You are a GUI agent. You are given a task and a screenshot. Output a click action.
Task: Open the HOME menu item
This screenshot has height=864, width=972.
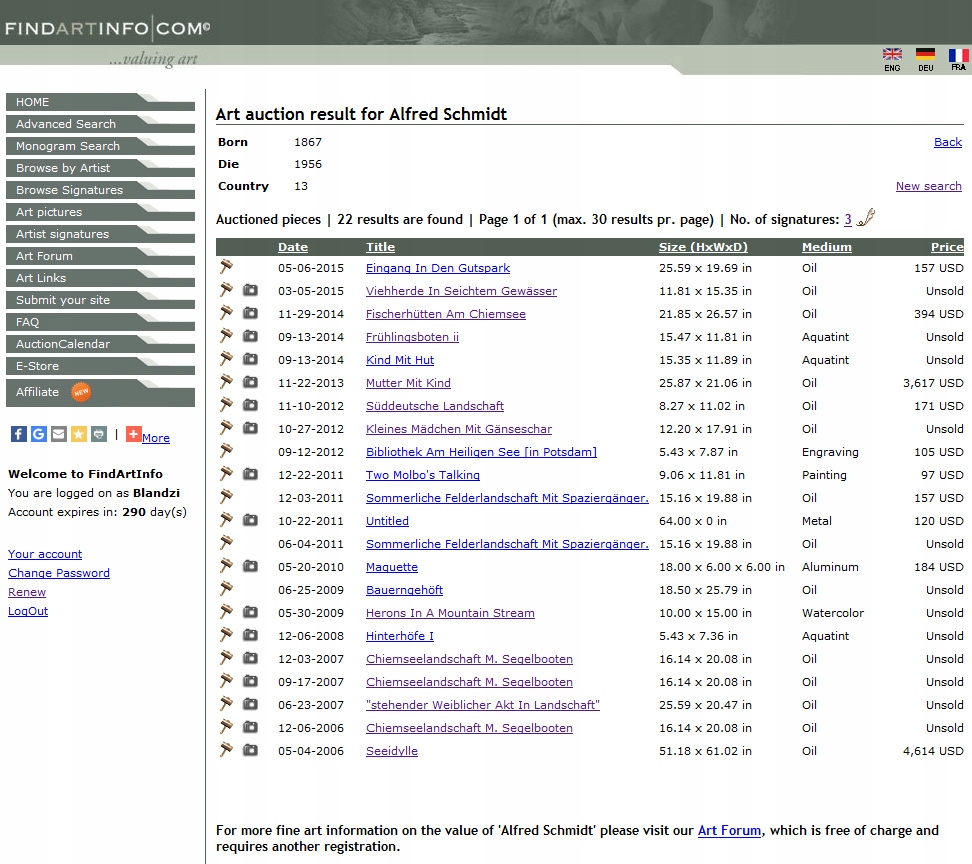tap(100, 102)
